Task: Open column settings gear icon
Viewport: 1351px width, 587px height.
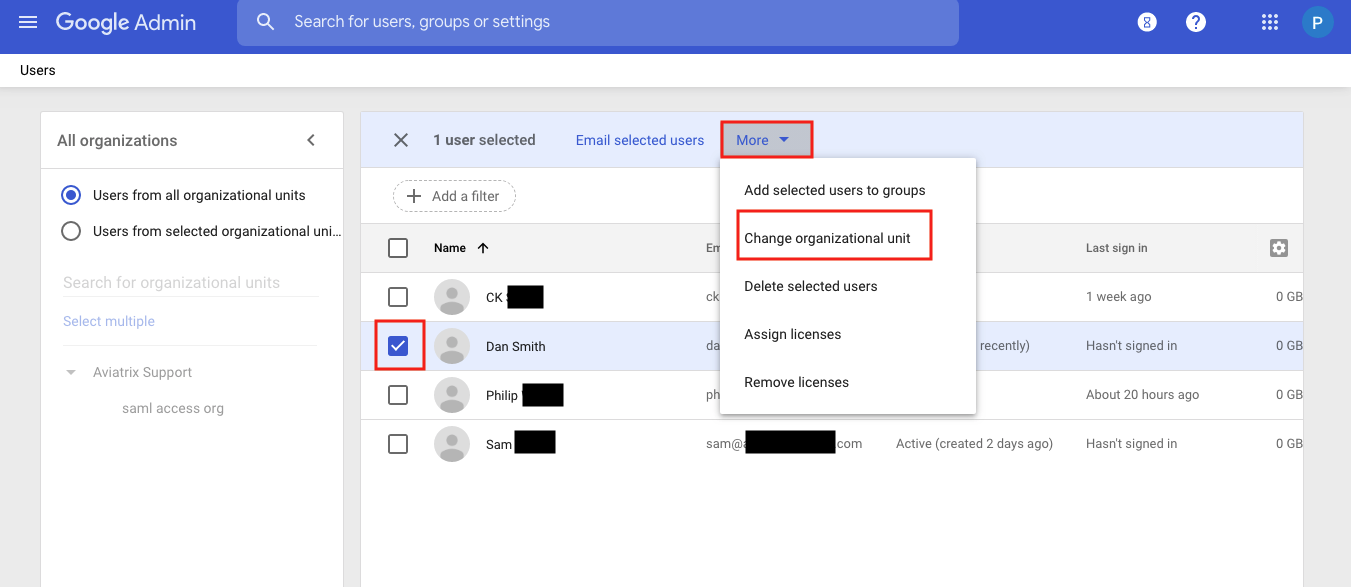Action: (1278, 248)
